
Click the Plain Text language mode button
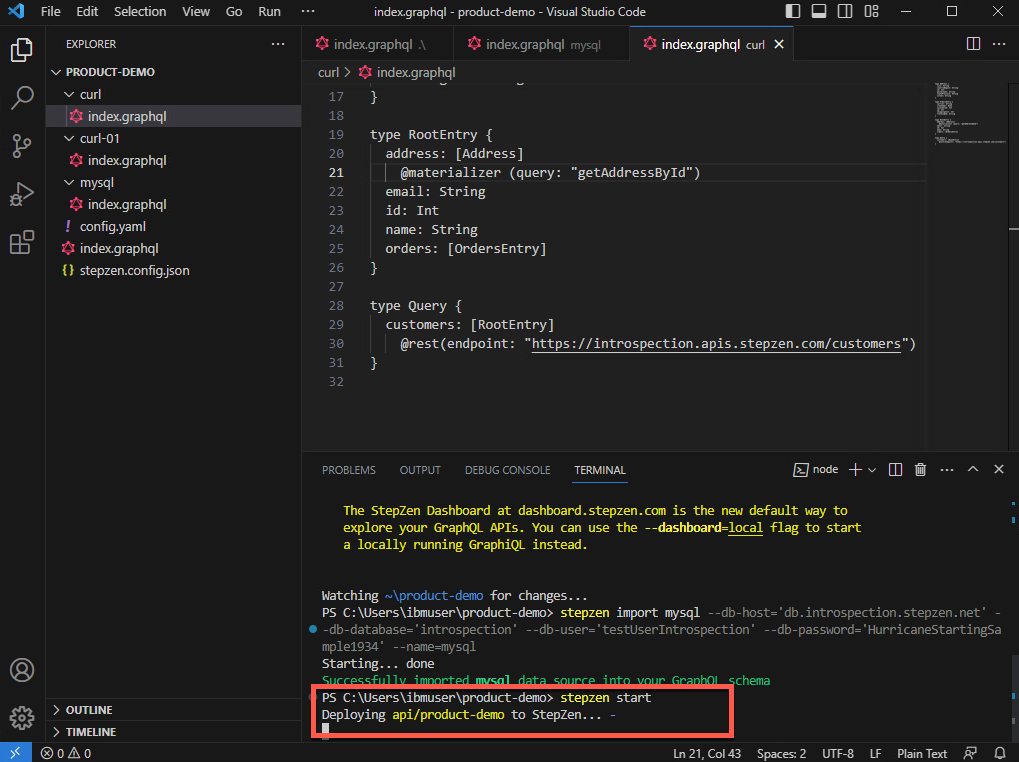click(x=922, y=753)
